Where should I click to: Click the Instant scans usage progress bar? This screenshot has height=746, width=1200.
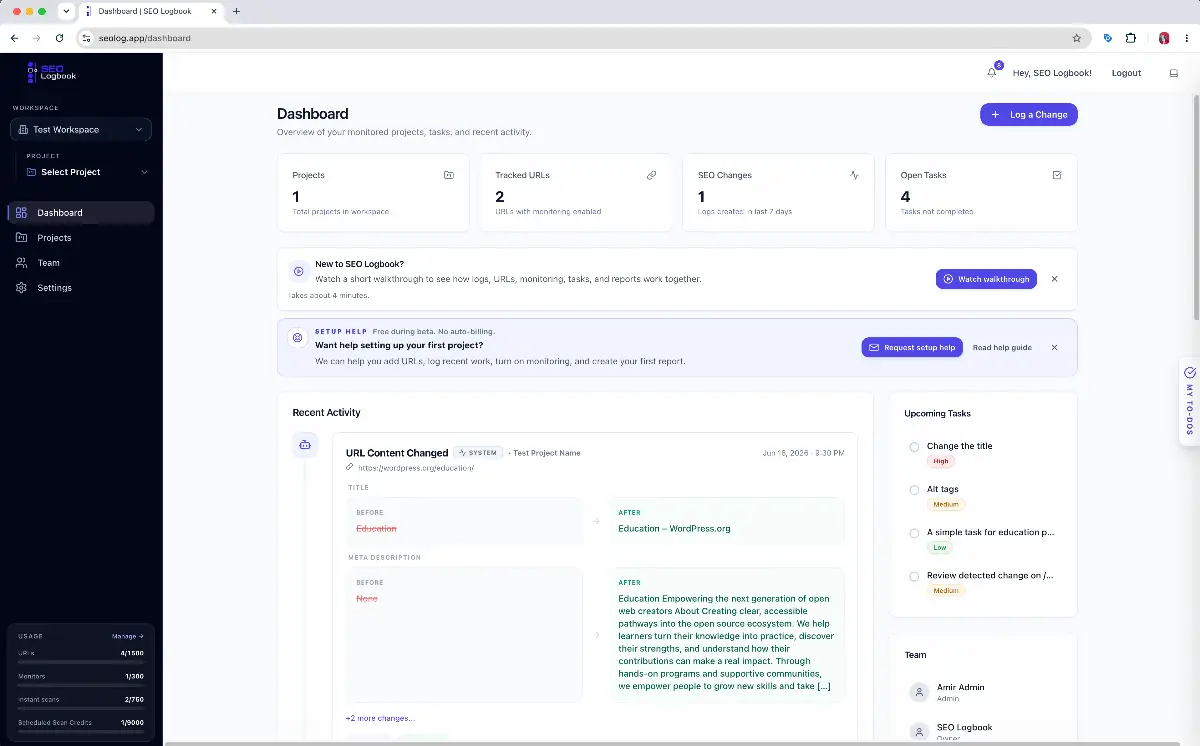pyautogui.click(x=81, y=708)
